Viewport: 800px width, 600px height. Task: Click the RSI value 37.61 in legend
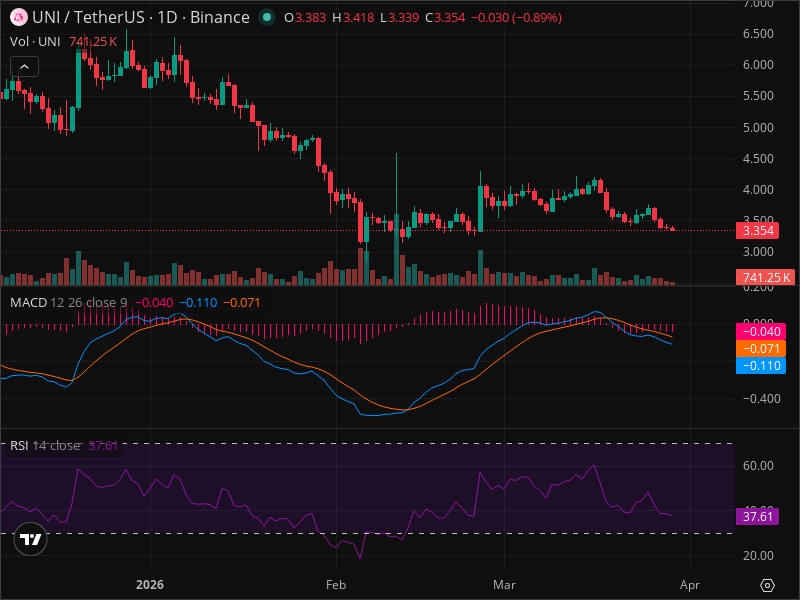click(103, 446)
